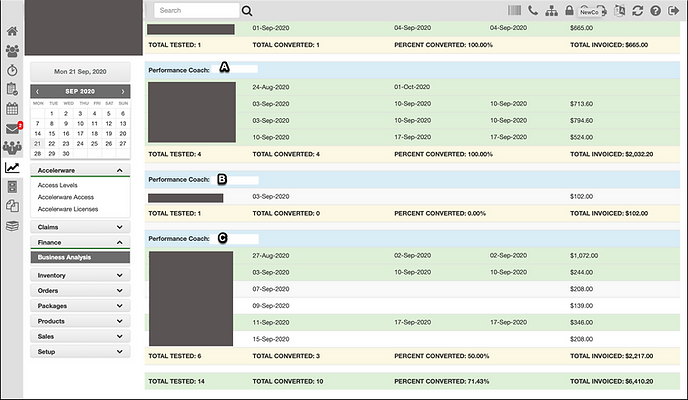The height and width of the screenshot is (400, 688).
Task: Collapse the Accelerware section
Action: (80, 170)
